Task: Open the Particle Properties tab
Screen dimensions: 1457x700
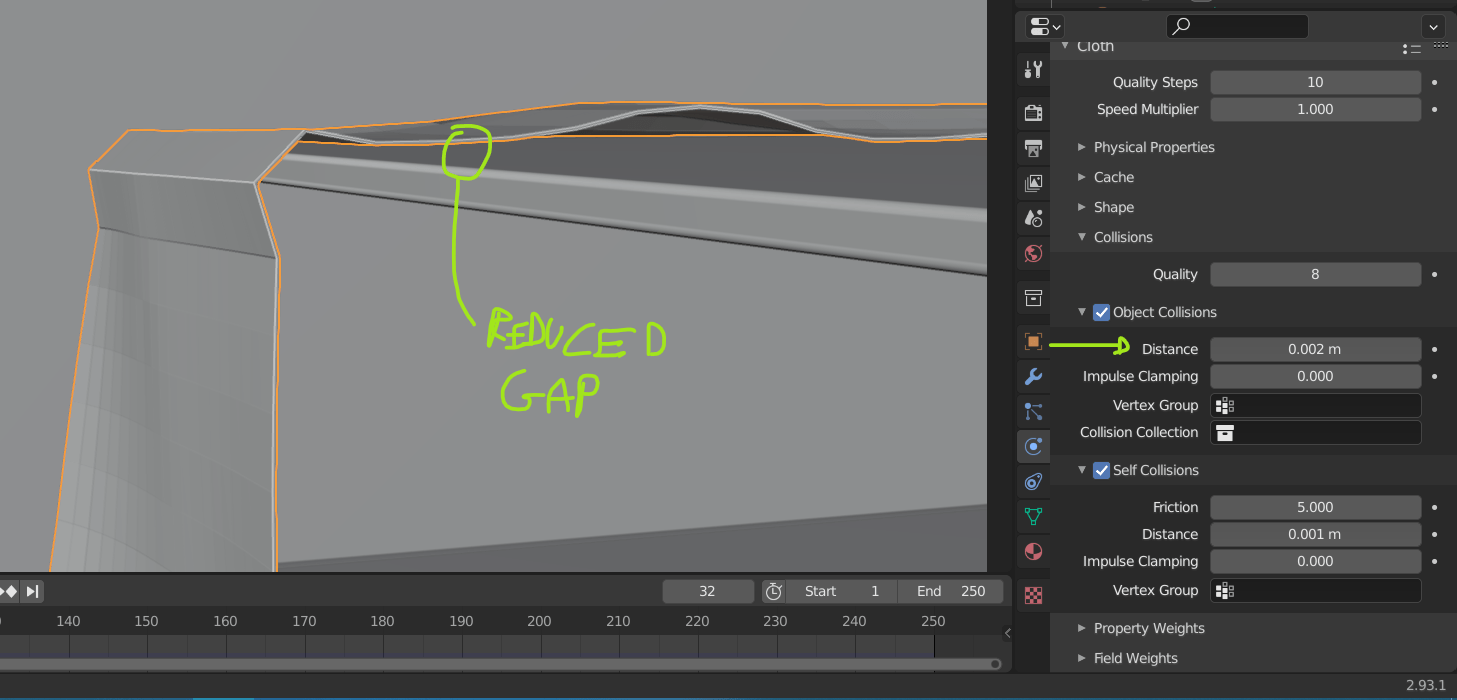Action: 1033,411
